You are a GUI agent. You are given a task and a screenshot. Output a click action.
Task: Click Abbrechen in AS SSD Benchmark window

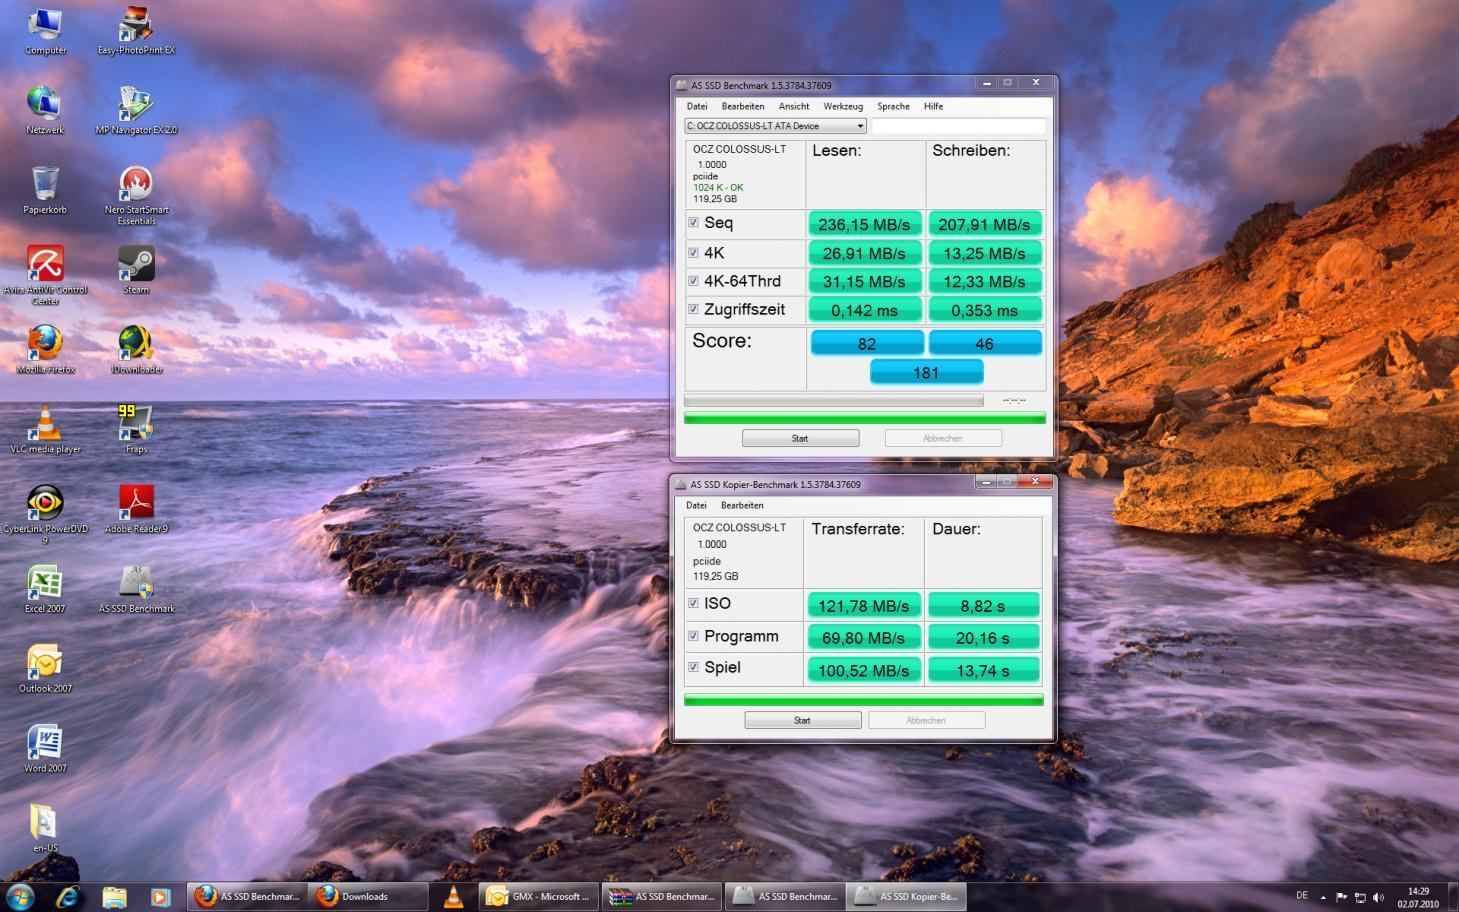pyautogui.click(x=943, y=438)
